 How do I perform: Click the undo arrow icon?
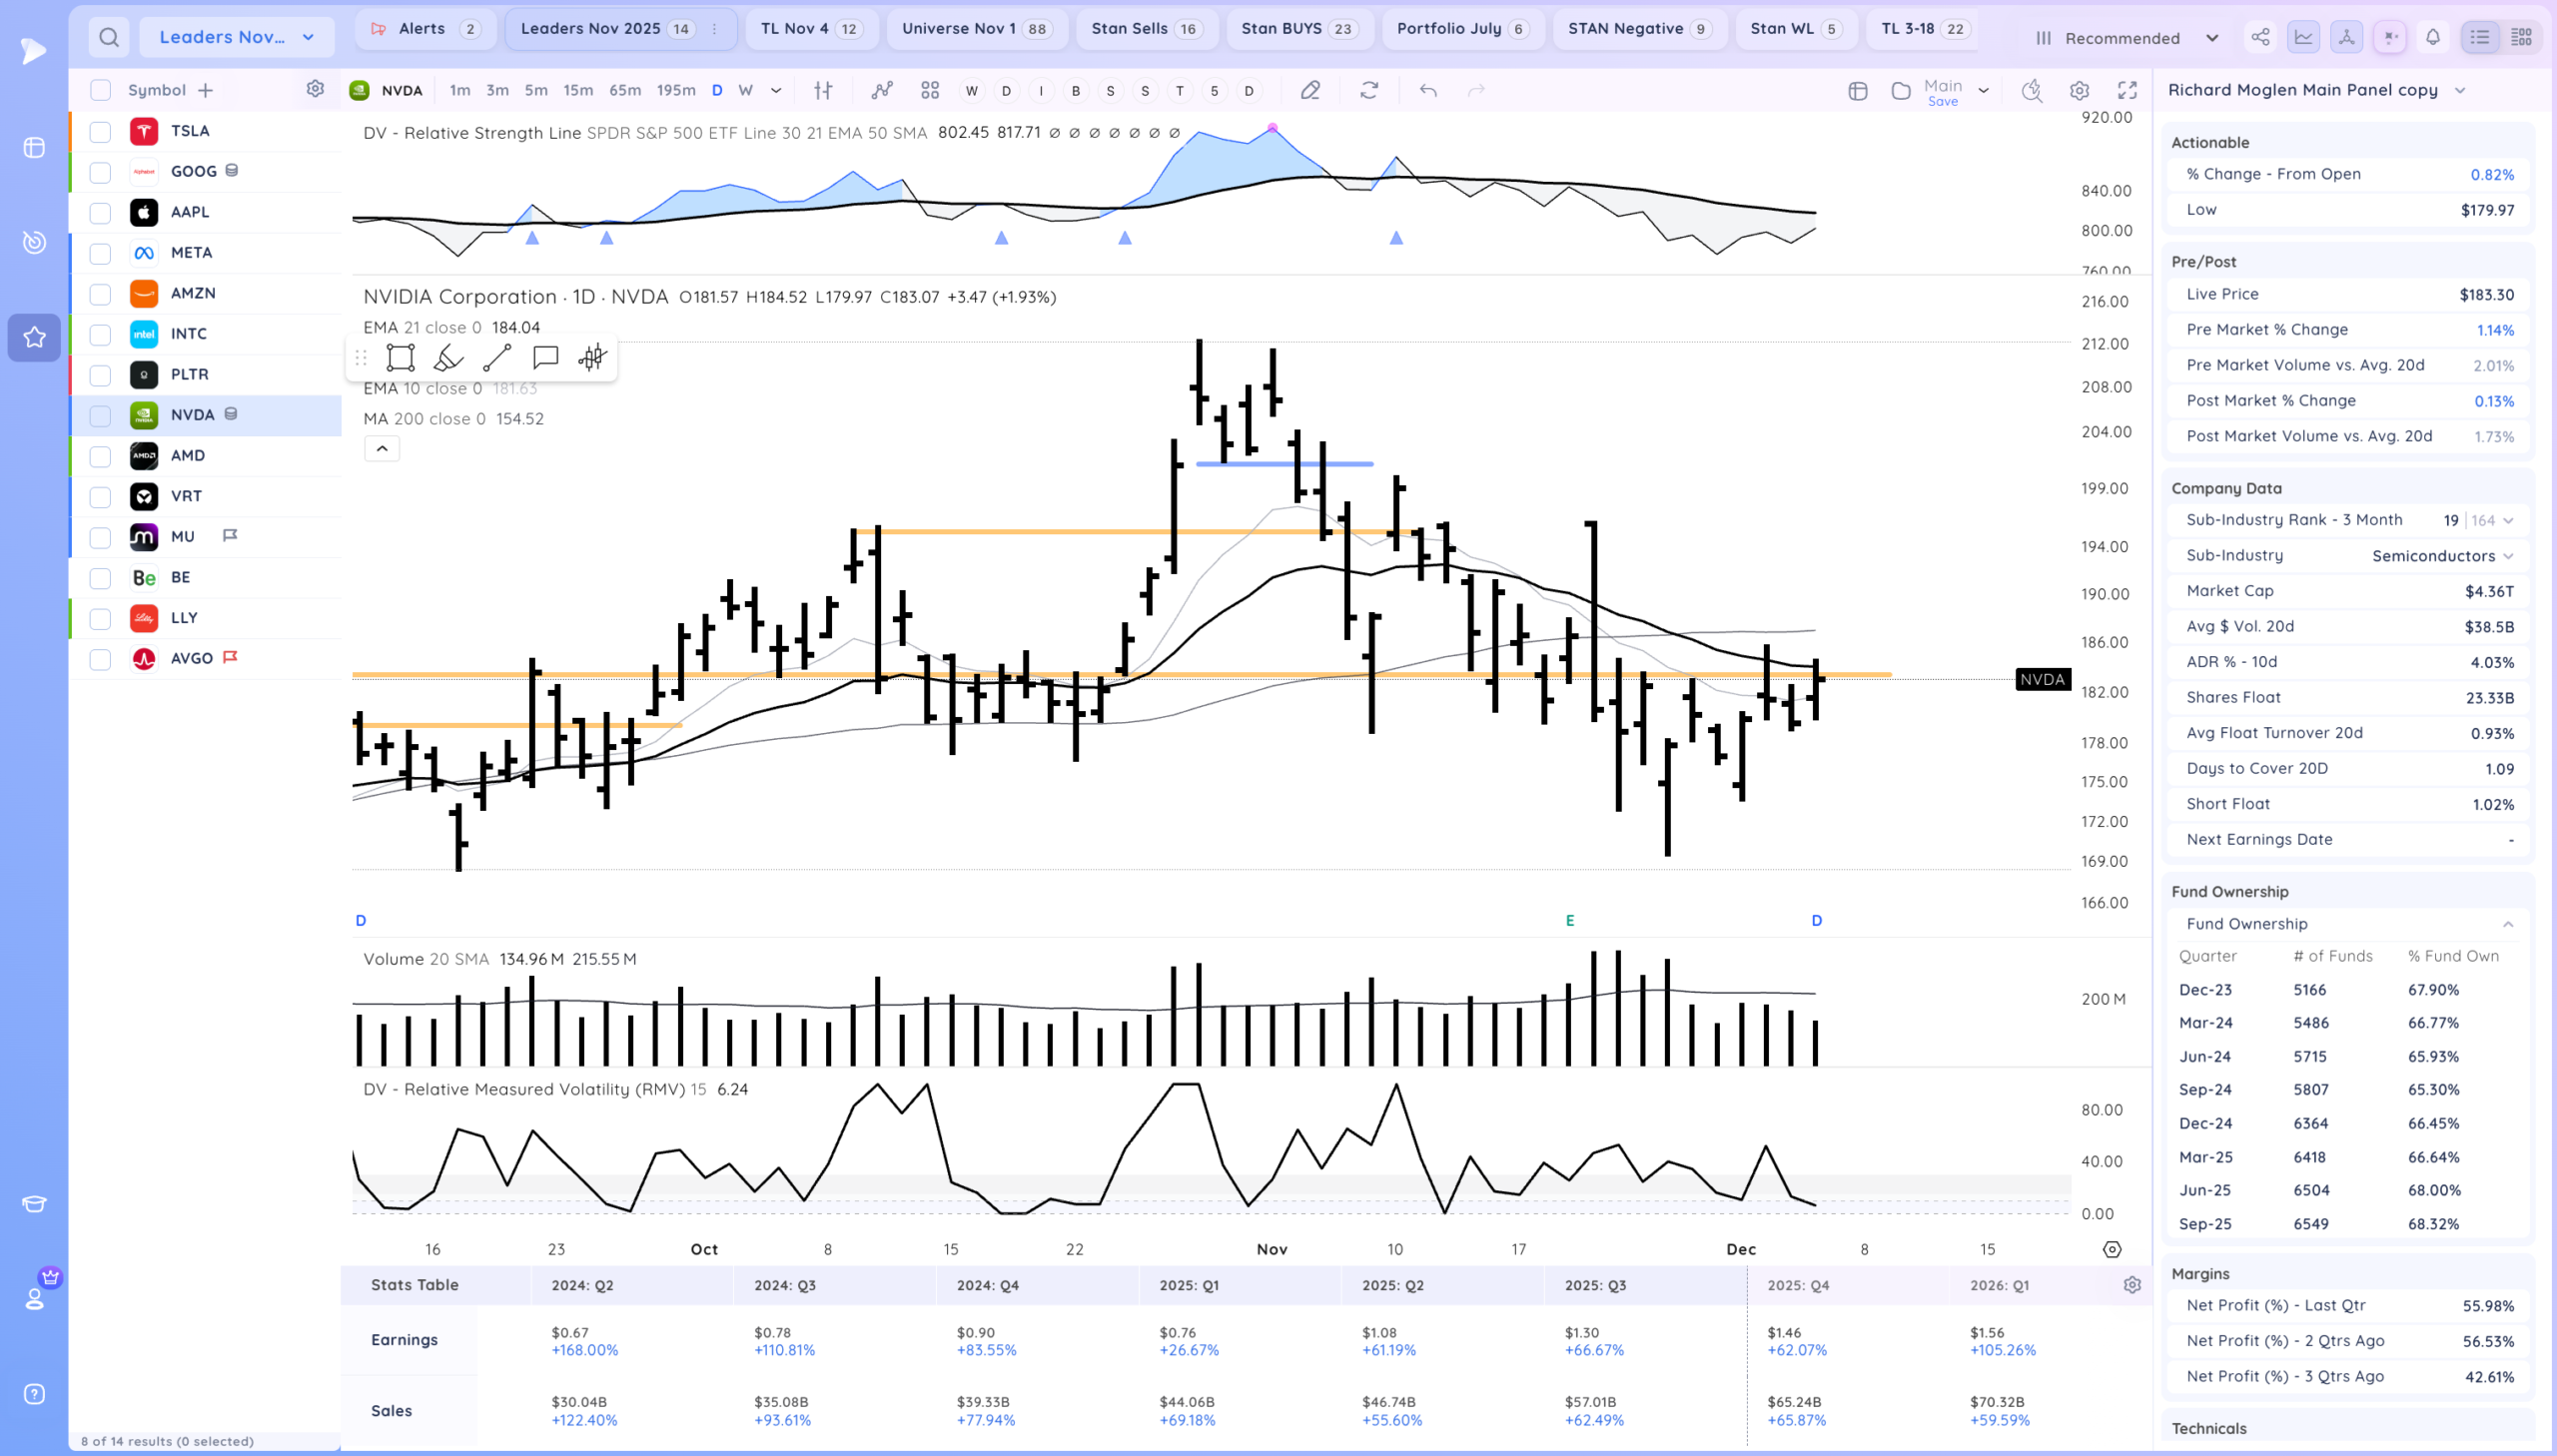[1428, 91]
